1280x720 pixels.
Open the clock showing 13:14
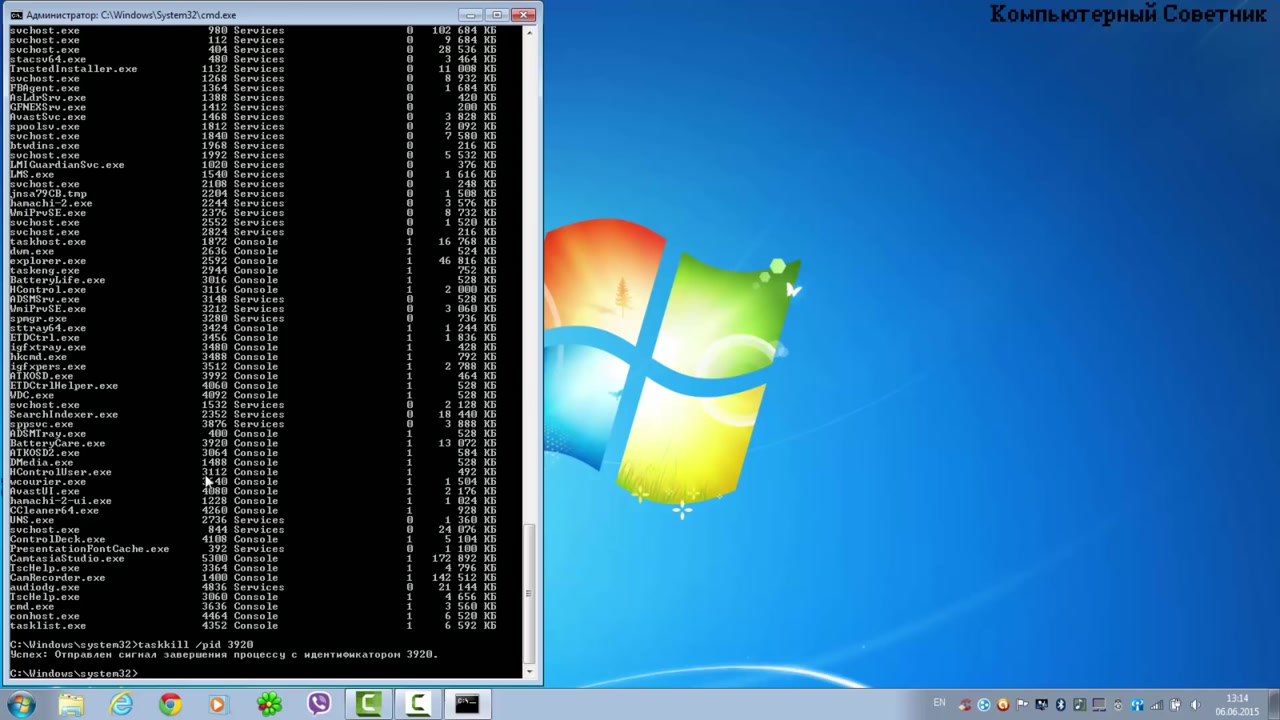pyautogui.click(x=1237, y=698)
